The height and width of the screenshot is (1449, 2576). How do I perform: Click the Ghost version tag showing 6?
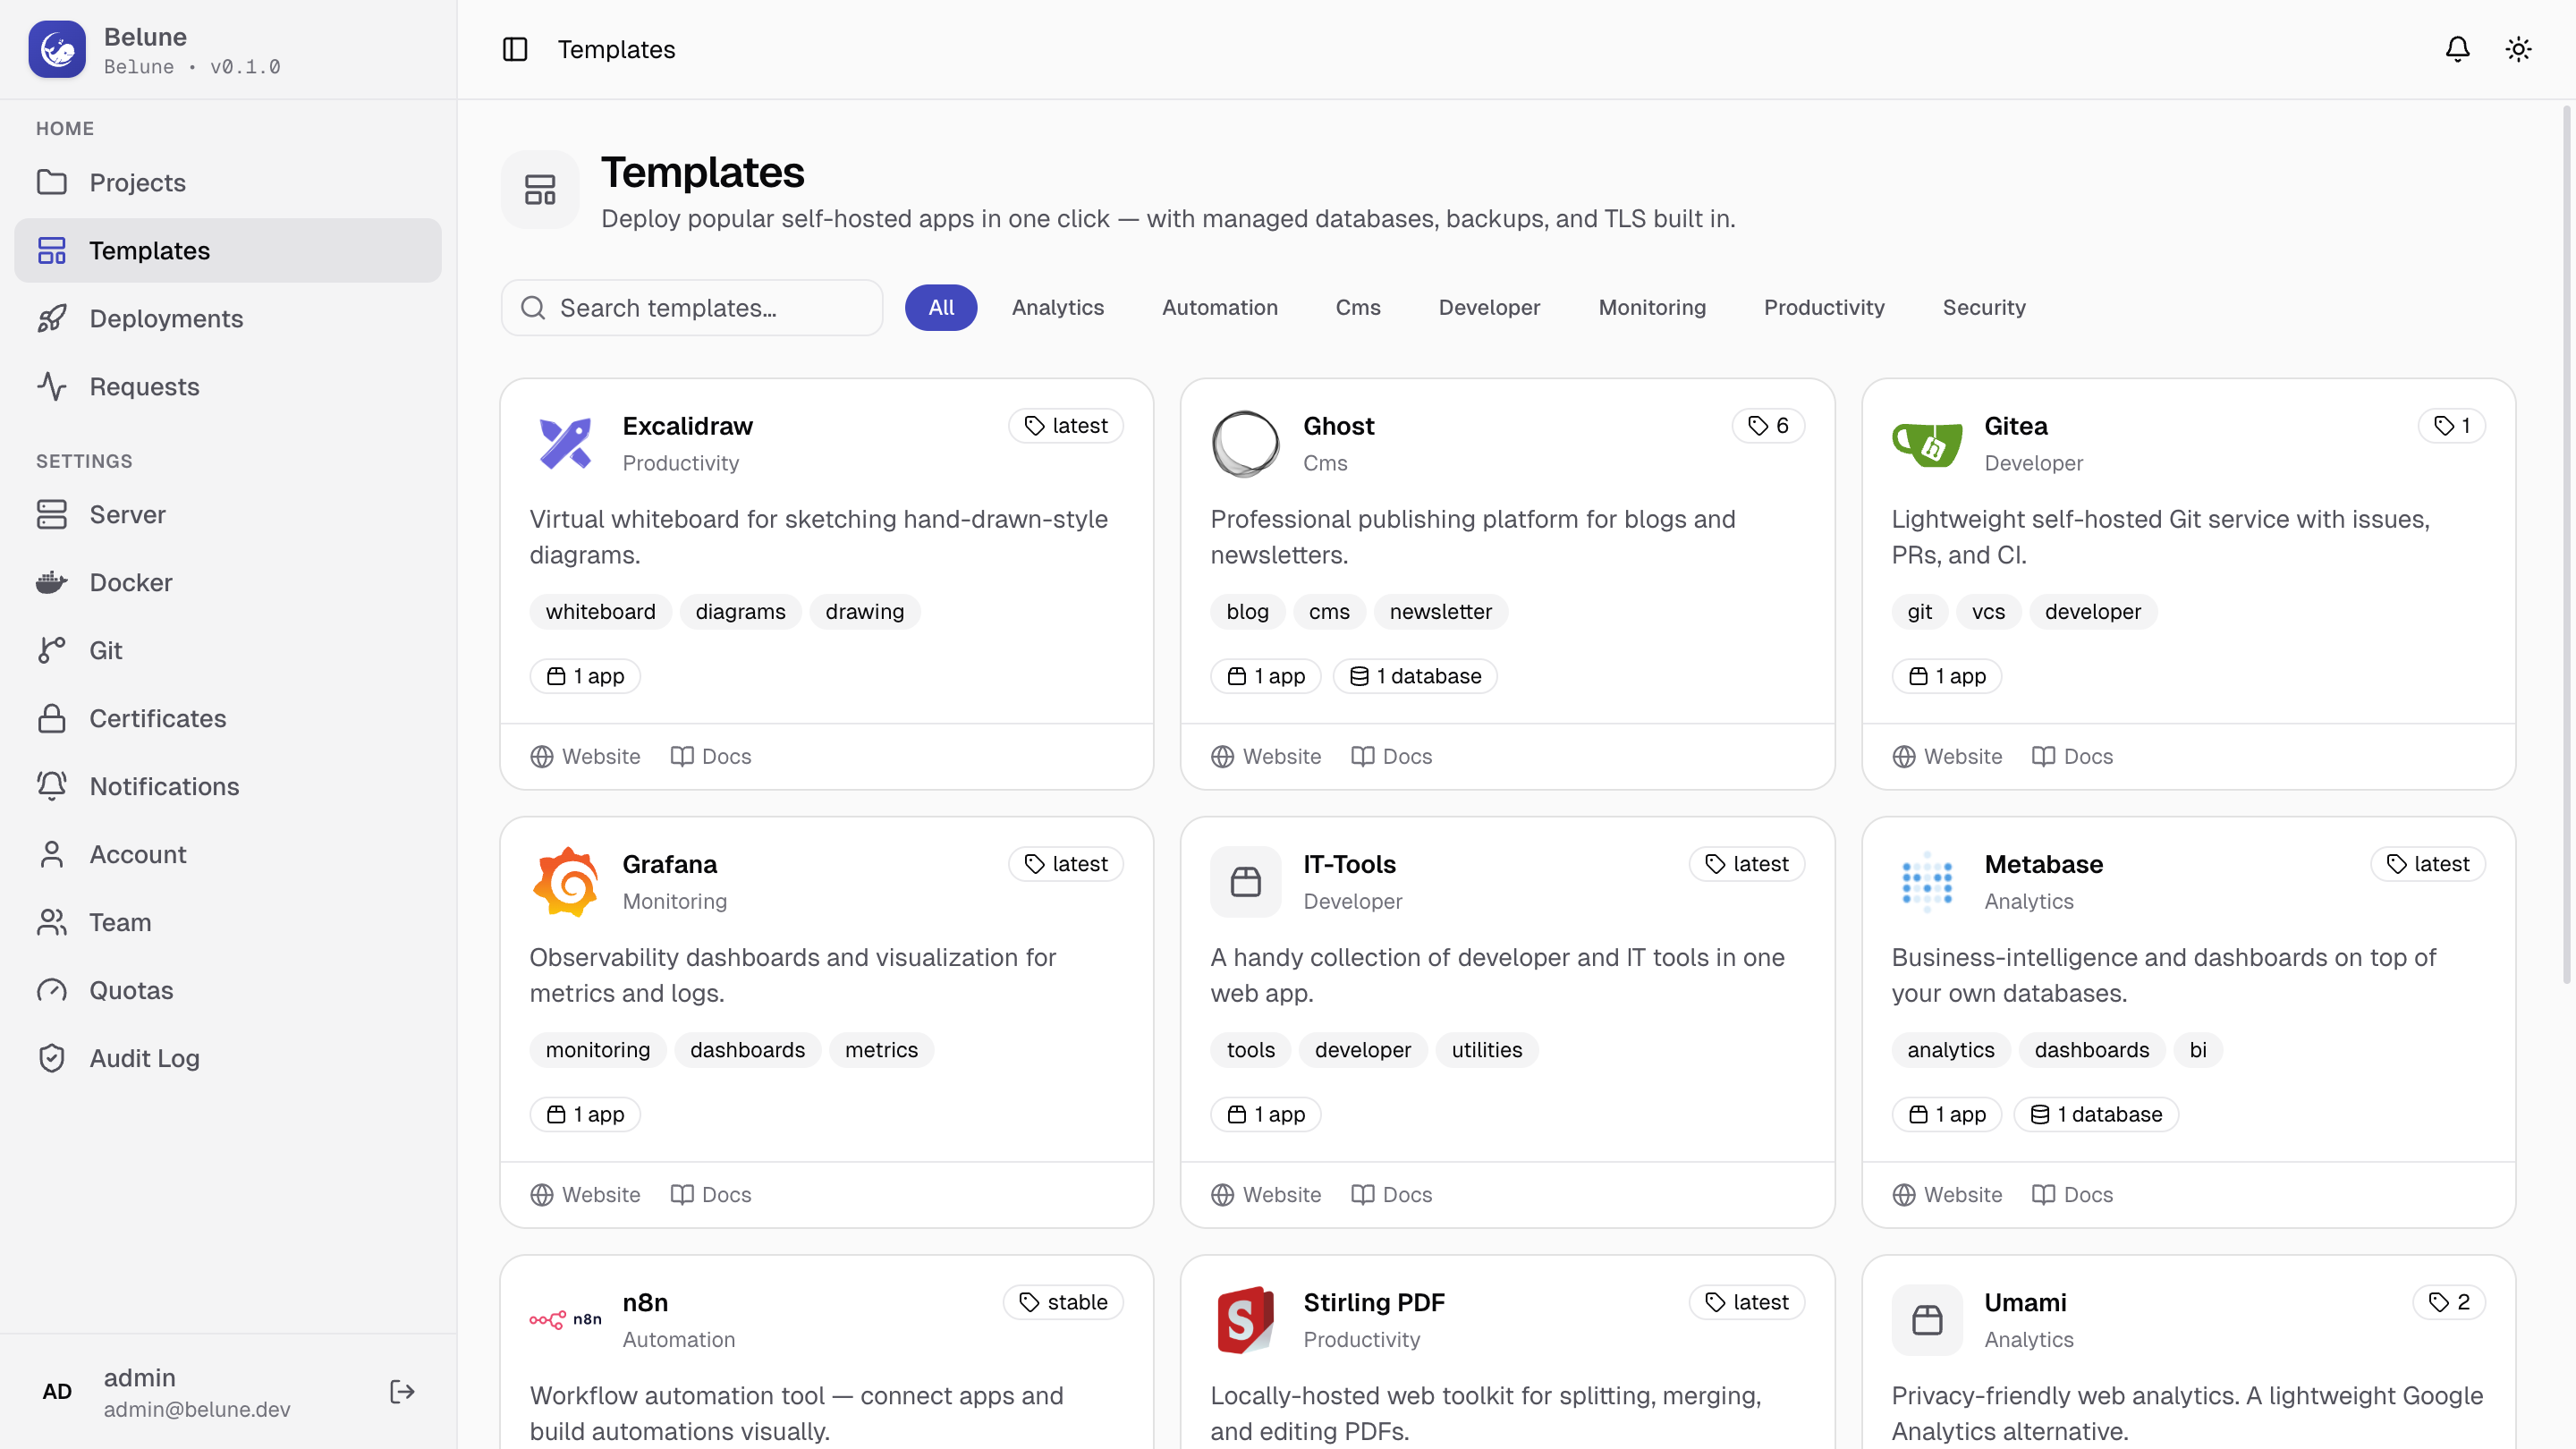click(x=1768, y=426)
